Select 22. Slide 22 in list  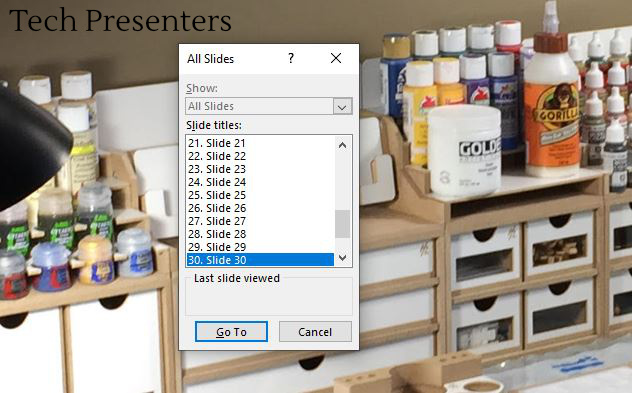pos(260,156)
